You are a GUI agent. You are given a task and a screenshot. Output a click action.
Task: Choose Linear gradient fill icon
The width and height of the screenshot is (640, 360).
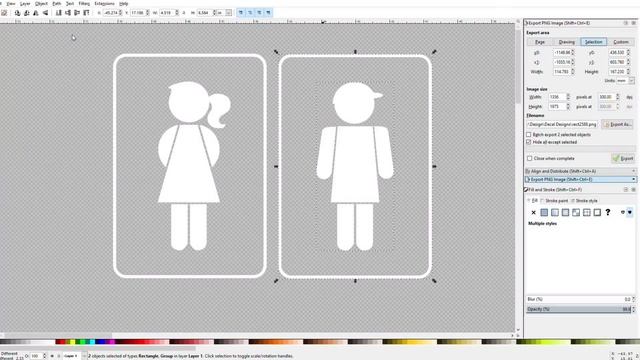click(x=555, y=212)
